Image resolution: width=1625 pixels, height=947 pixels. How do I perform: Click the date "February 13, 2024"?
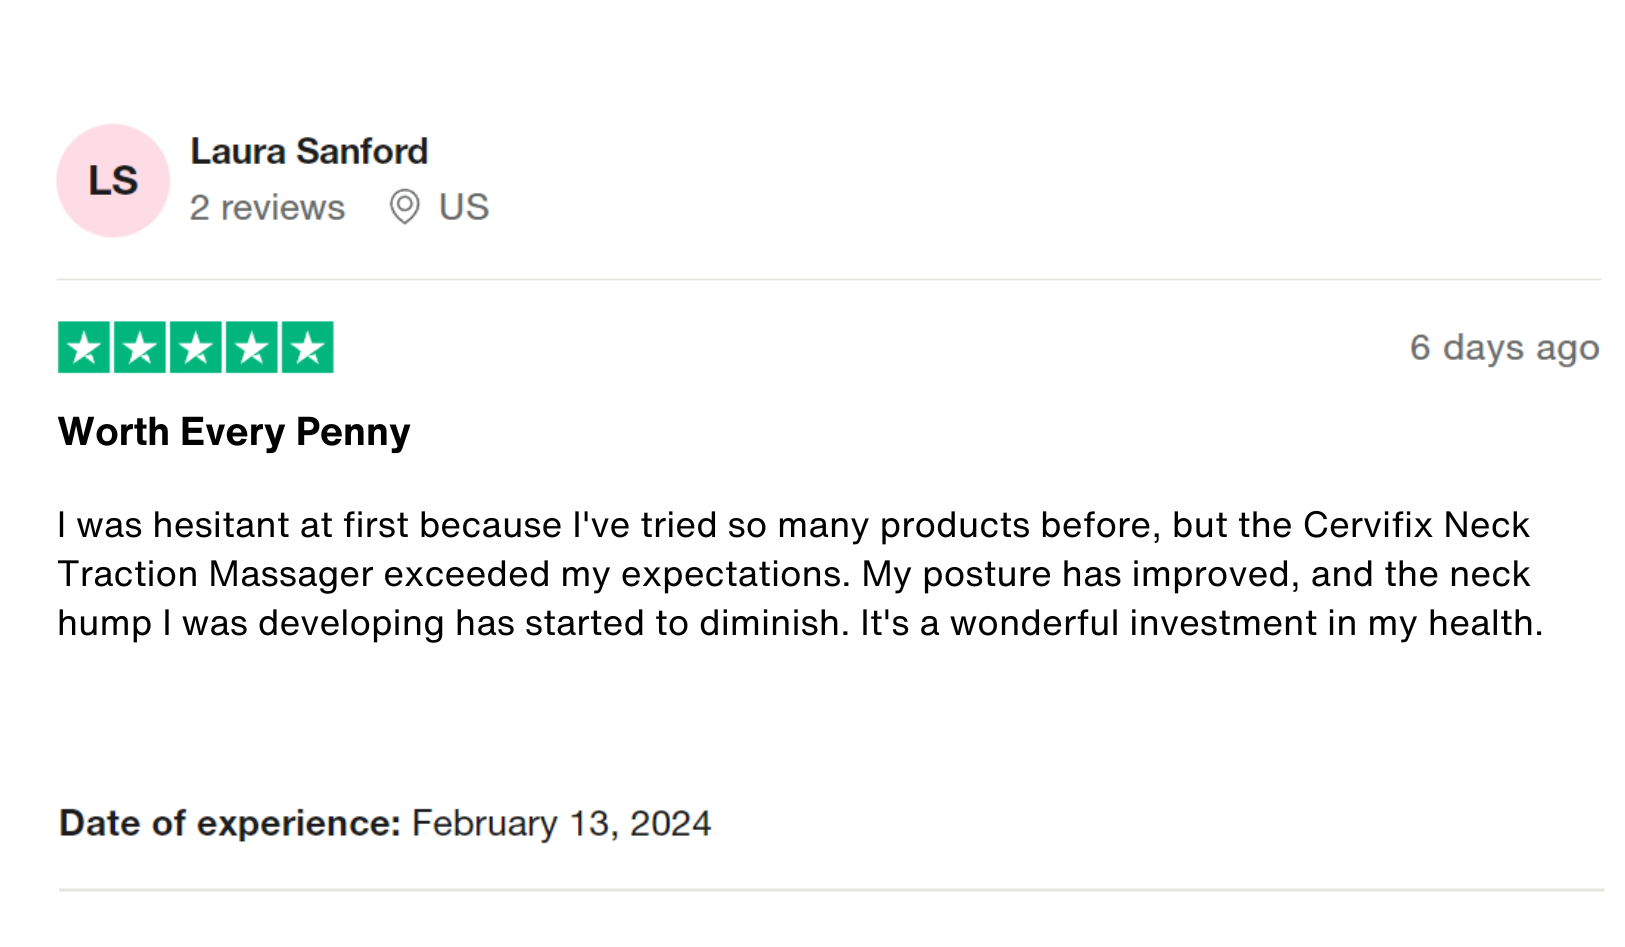(561, 823)
